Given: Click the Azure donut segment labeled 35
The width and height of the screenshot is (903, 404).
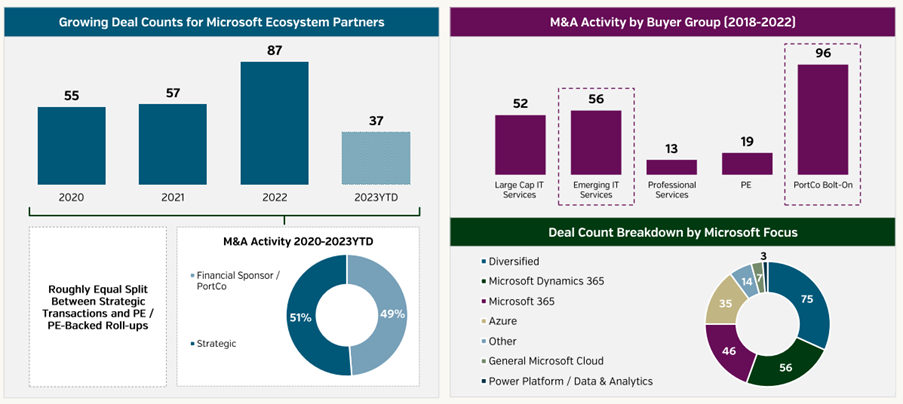Looking at the screenshot, I should pyautogui.click(x=725, y=301).
